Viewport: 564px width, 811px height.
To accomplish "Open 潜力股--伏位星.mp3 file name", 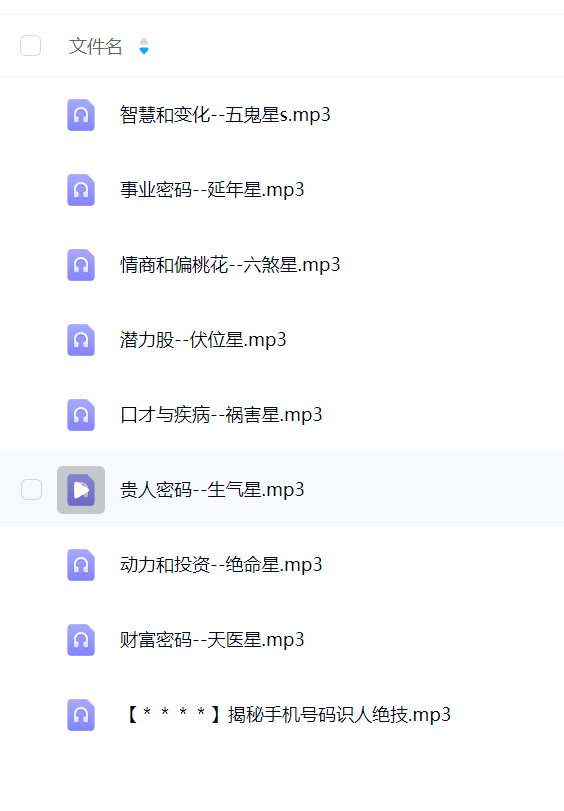I will (x=203, y=340).
